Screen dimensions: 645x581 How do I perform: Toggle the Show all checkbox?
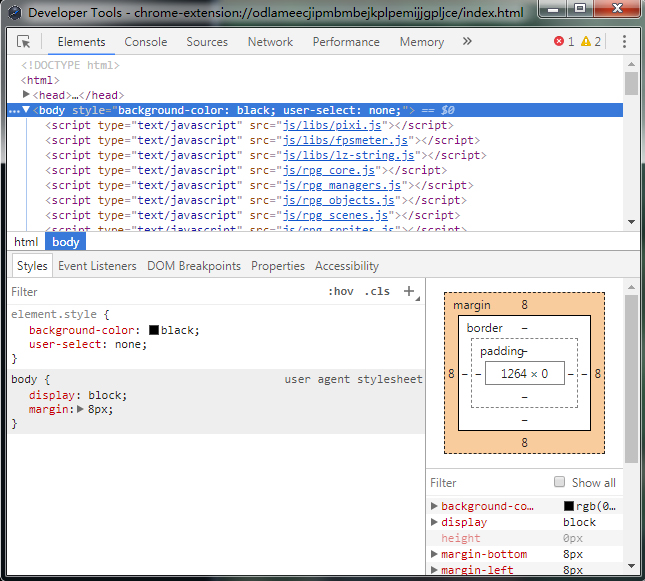pos(559,482)
